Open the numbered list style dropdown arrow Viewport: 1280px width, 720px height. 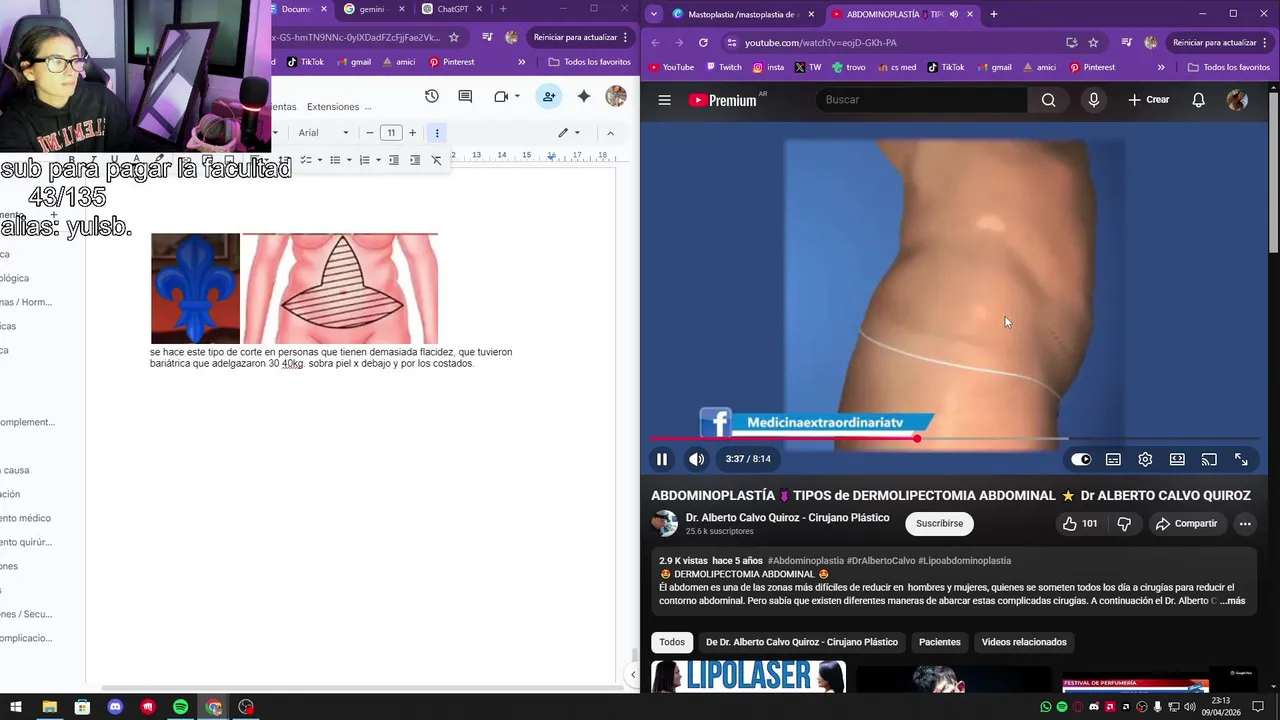[x=378, y=160]
